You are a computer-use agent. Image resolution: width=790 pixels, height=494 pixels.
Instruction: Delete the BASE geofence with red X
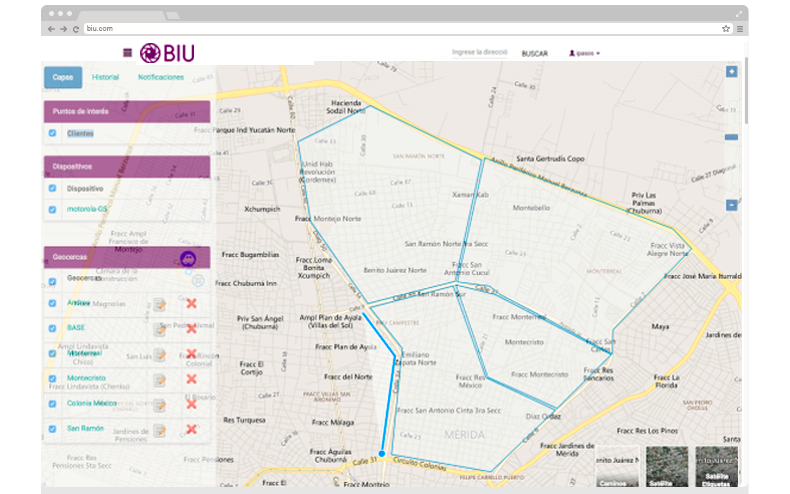191,328
